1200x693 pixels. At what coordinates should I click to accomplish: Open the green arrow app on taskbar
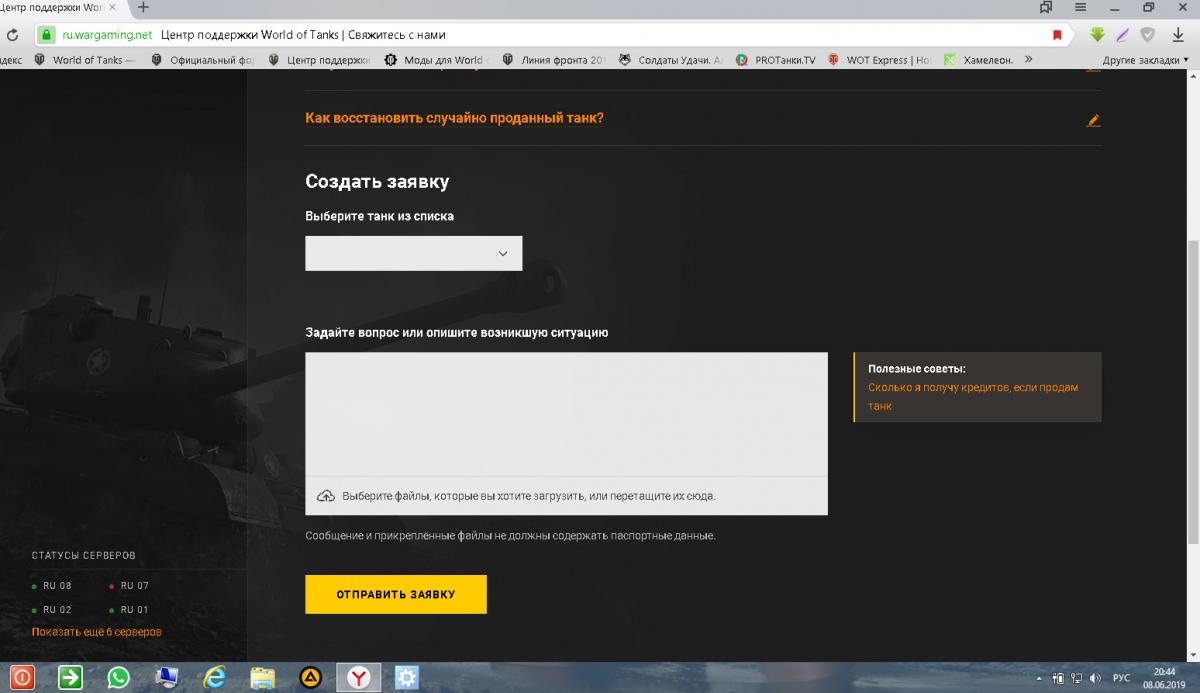coord(70,678)
